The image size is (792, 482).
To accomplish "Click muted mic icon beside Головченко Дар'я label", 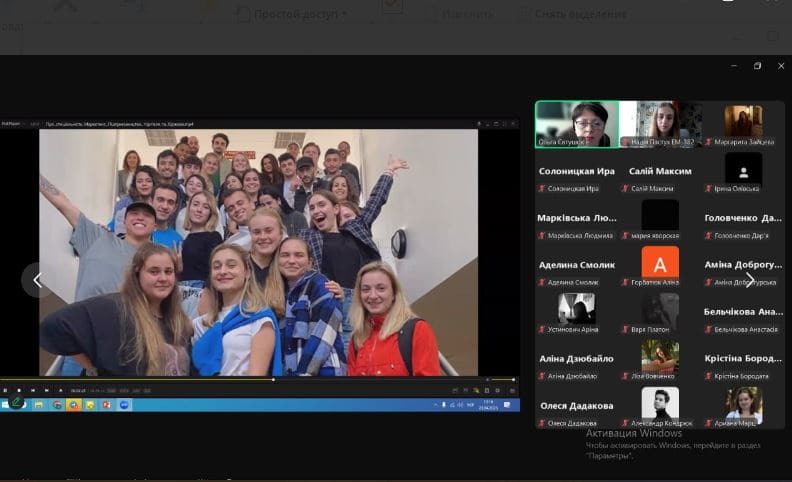I will pyautogui.click(x=708, y=235).
